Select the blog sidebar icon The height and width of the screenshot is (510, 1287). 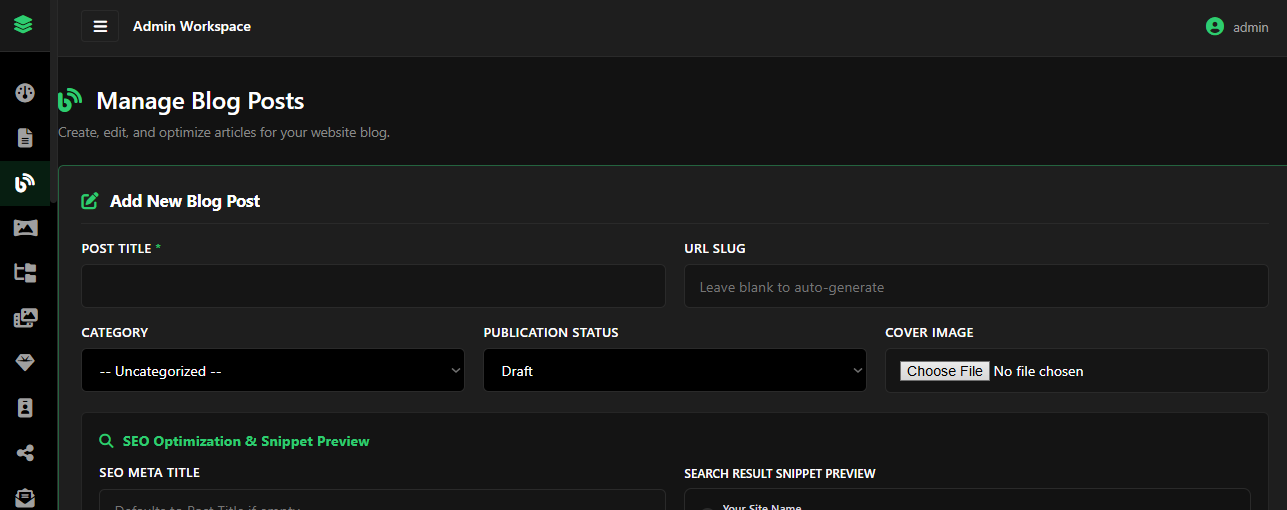click(25, 183)
